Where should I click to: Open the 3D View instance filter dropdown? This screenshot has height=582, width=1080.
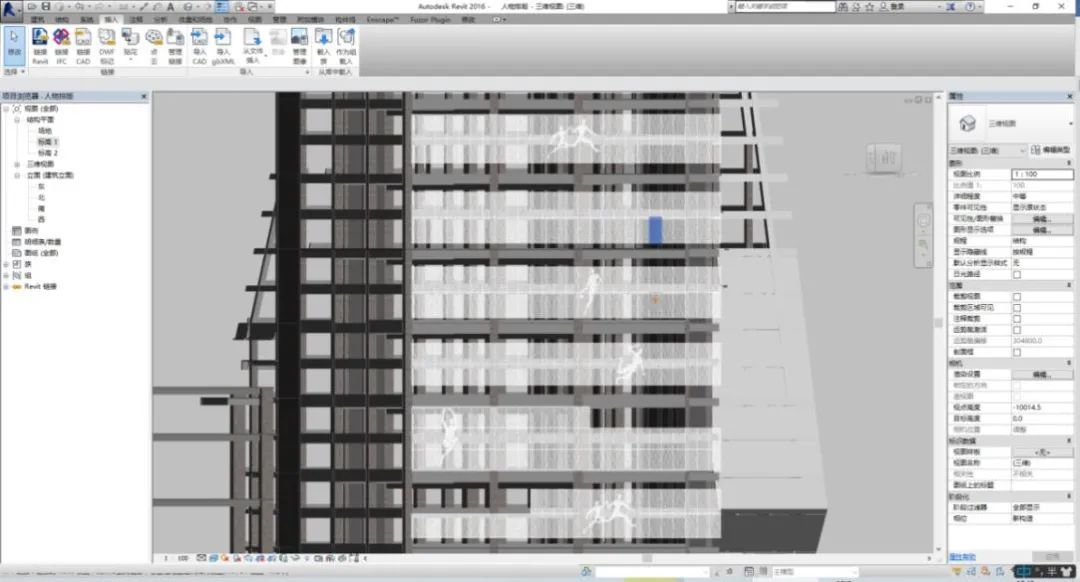click(988, 150)
